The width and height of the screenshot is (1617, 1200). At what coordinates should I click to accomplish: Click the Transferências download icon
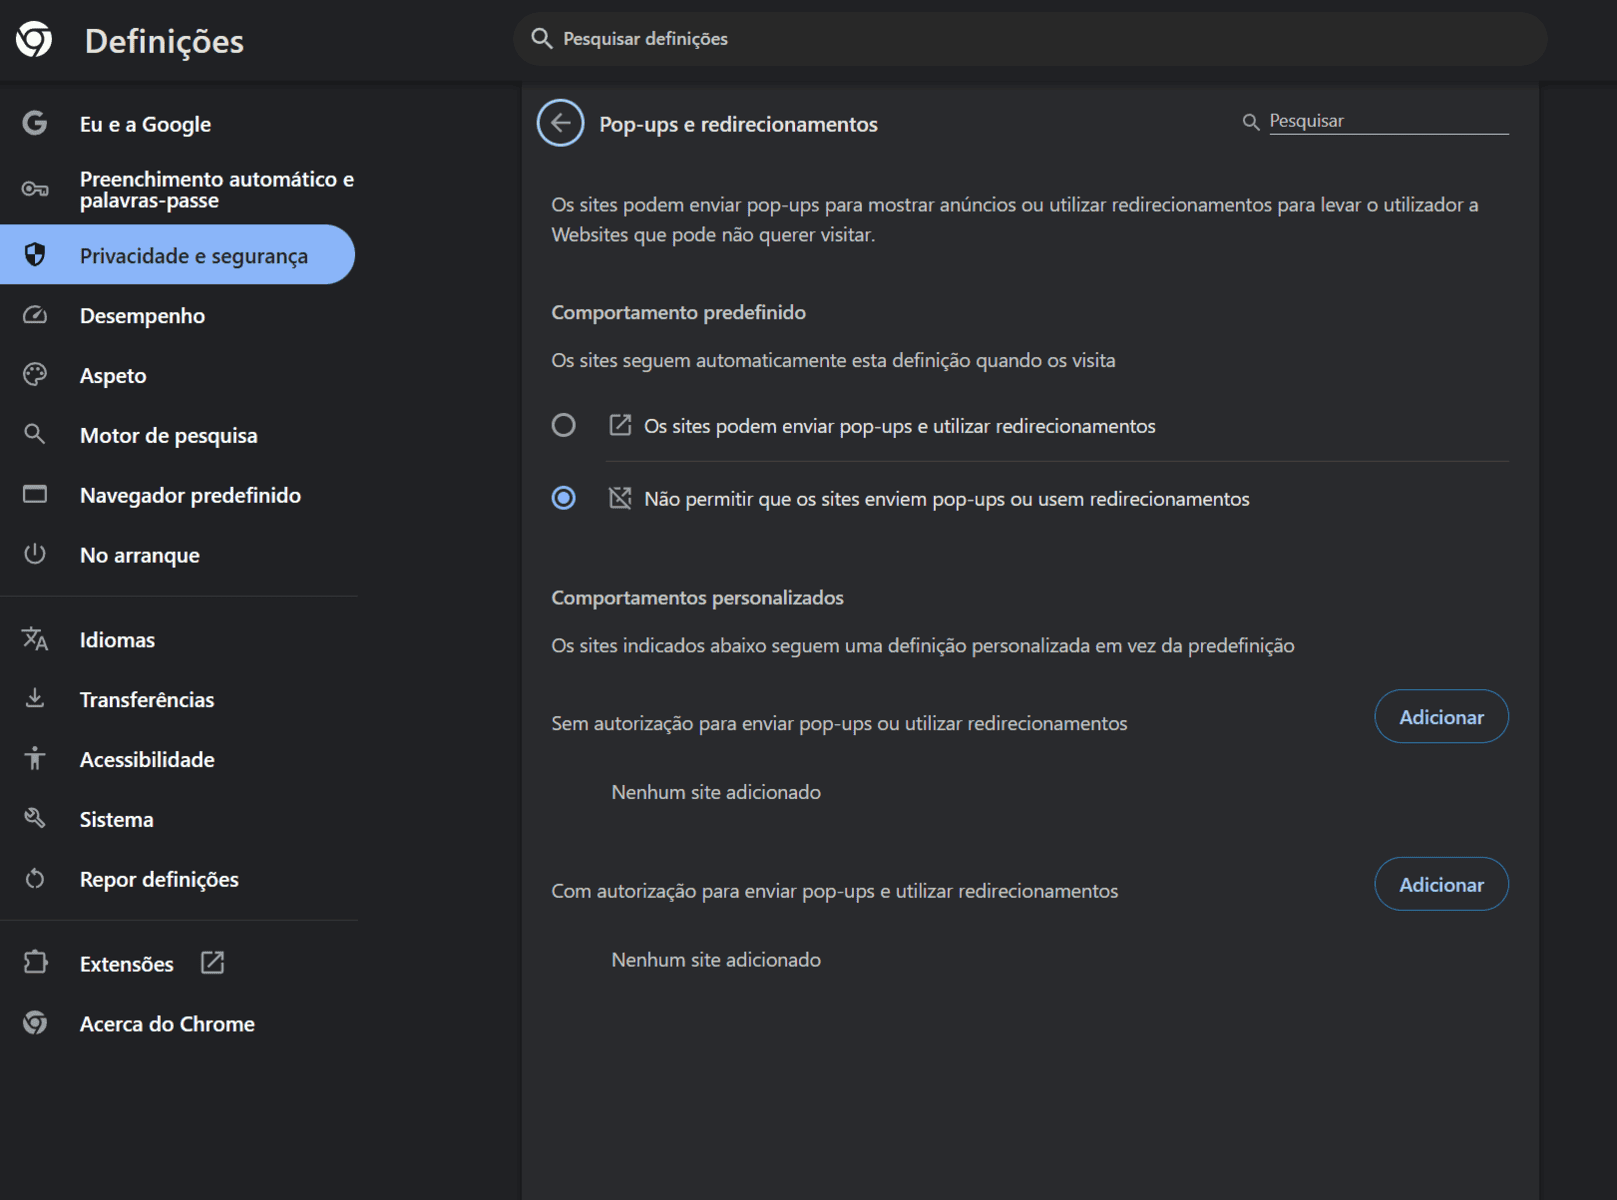[x=34, y=698]
